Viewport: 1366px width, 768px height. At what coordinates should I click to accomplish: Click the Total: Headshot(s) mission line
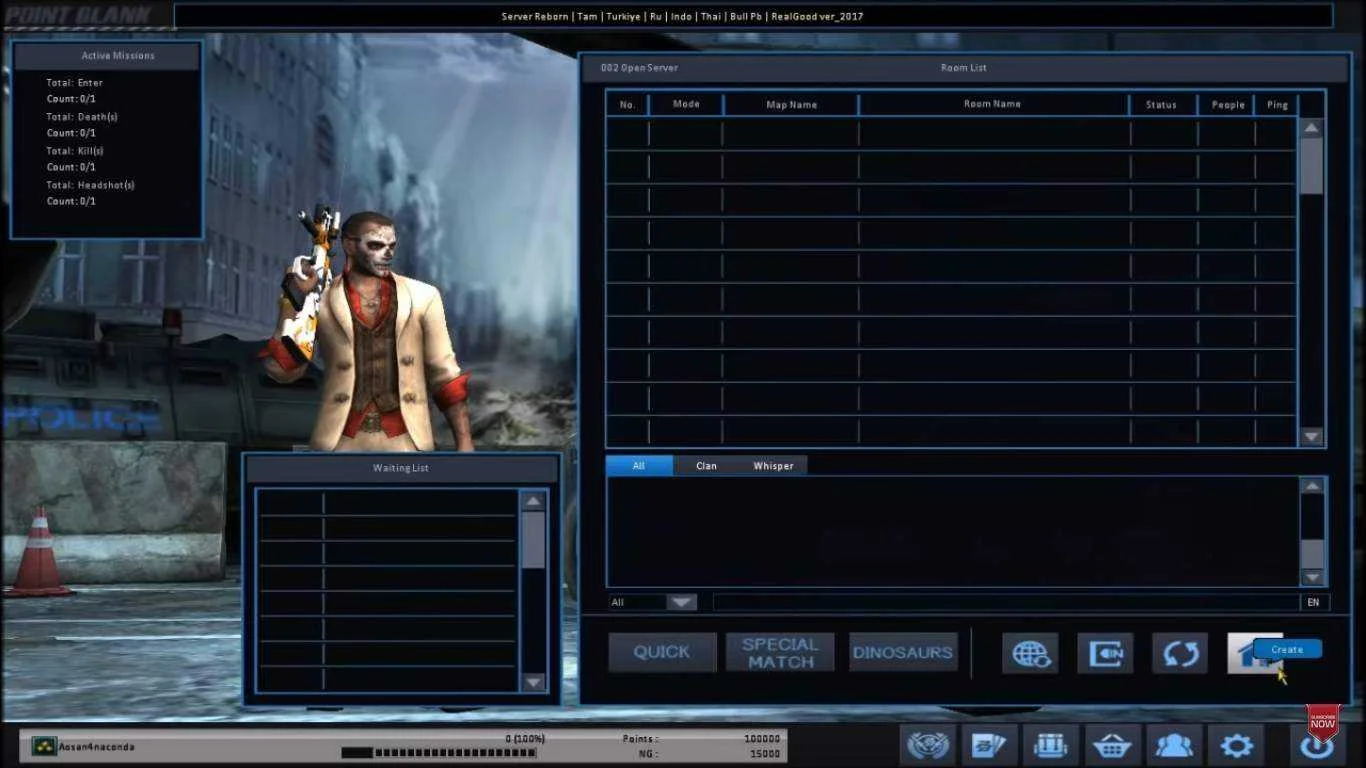[x=90, y=185]
